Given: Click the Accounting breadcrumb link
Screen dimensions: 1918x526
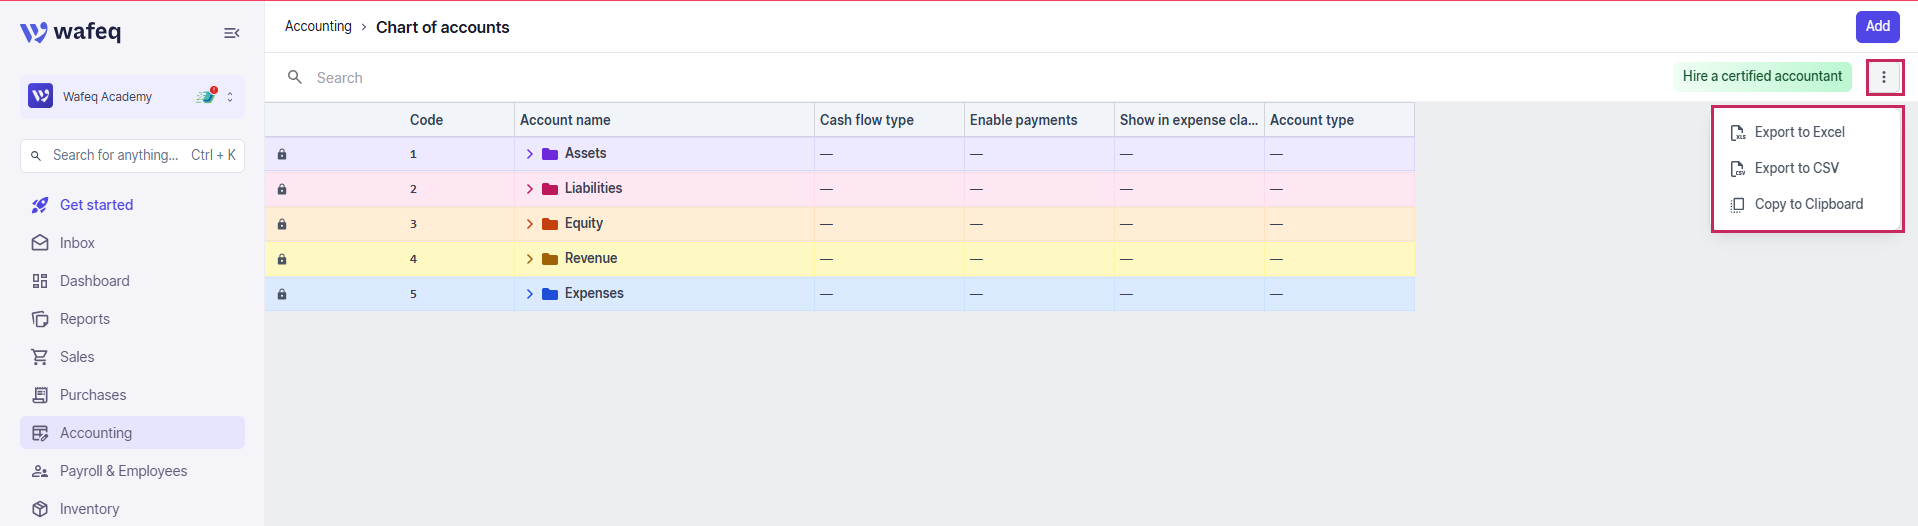Looking at the screenshot, I should [x=318, y=27].
